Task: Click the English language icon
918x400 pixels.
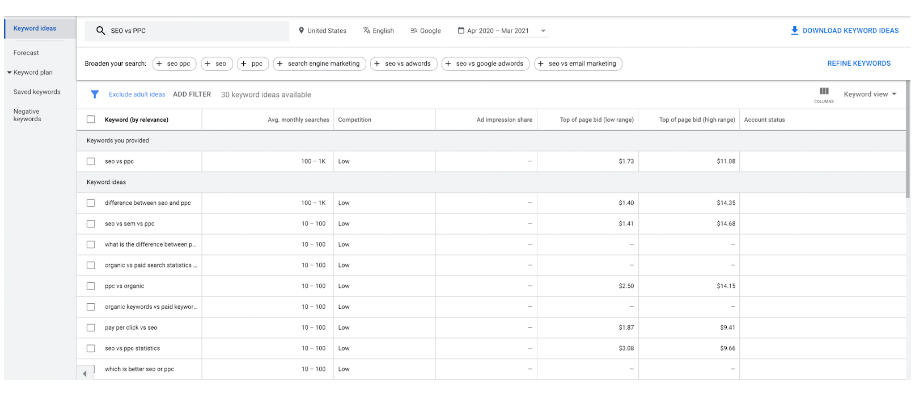Action: coord(367,31)
